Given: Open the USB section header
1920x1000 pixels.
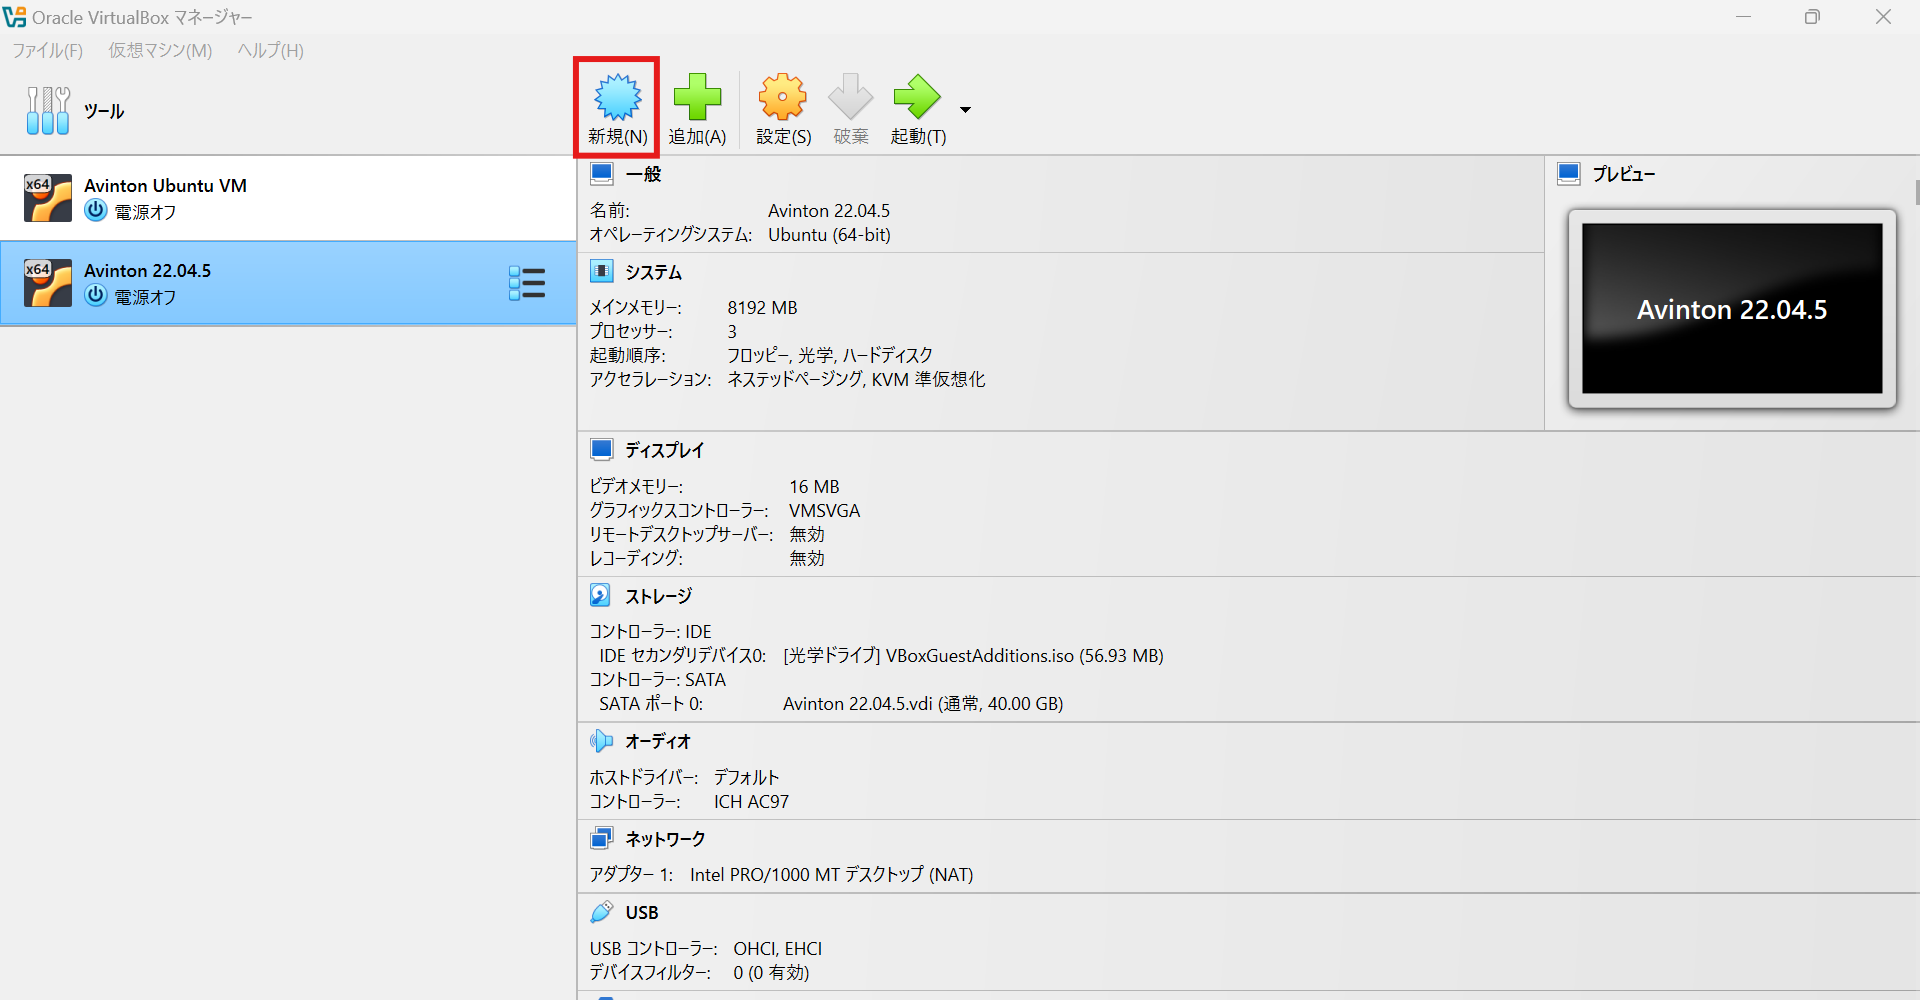Looking at the screenshot, I should [x=642, y=913].
